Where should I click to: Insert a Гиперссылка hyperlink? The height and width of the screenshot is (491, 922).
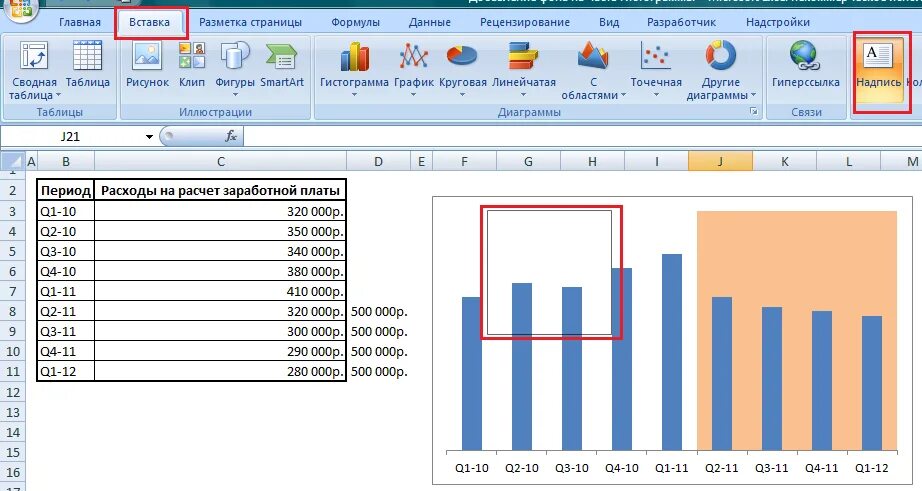[x=805, y=65]
